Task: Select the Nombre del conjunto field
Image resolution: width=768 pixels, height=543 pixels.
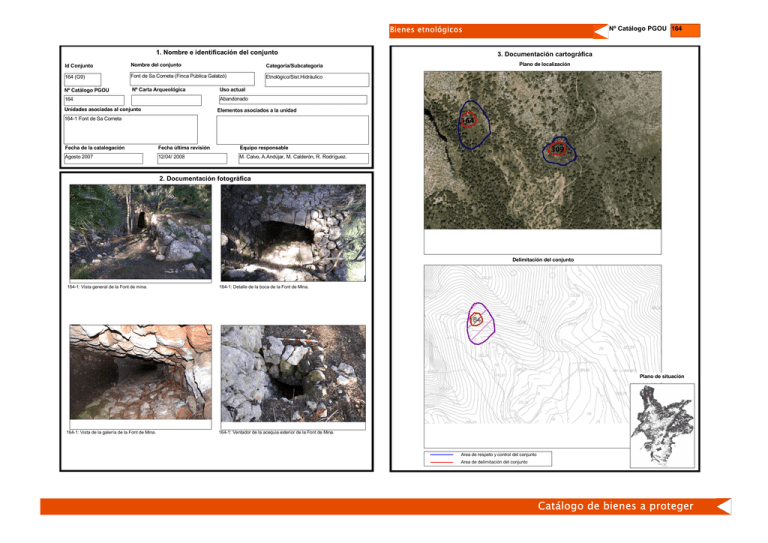Action: pos(192,79)
